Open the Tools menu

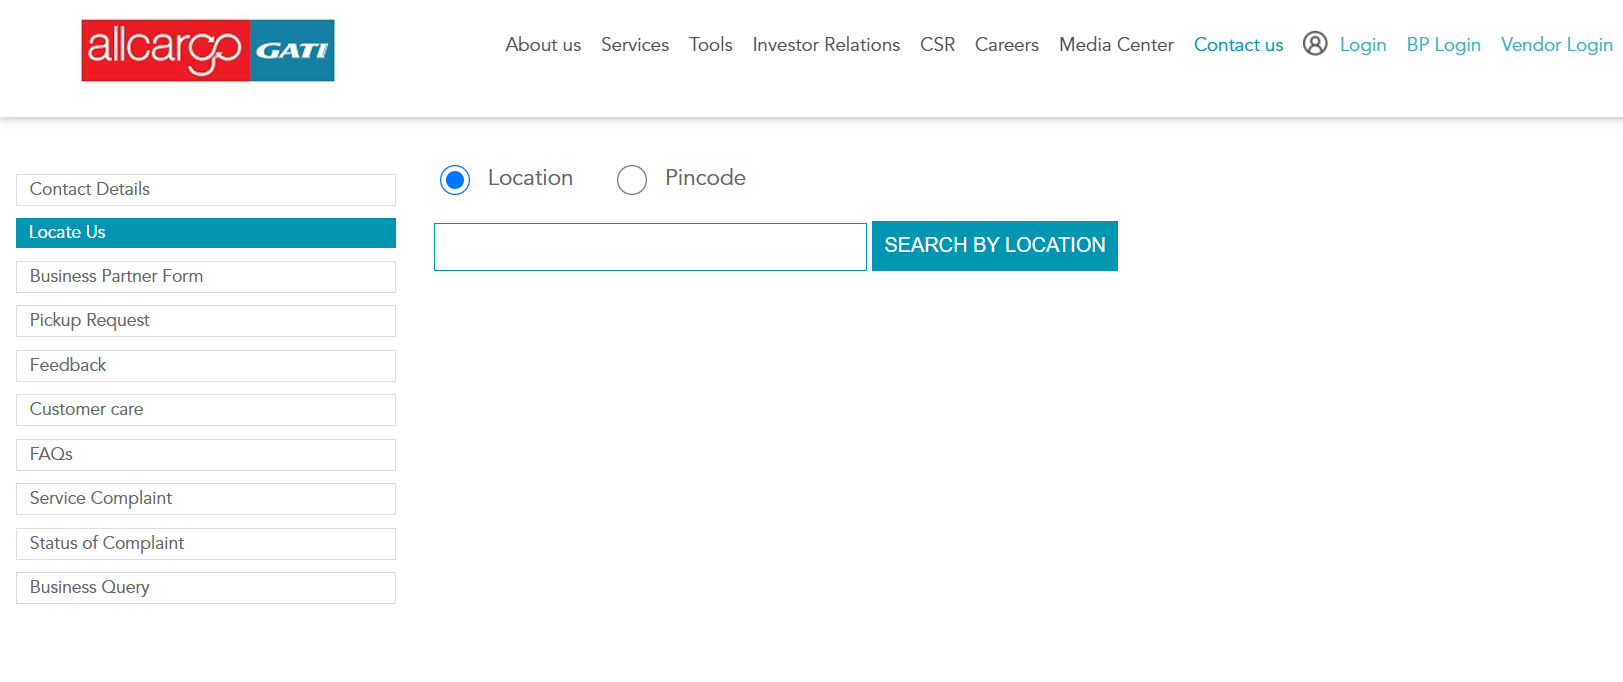(x=710, y=45)
